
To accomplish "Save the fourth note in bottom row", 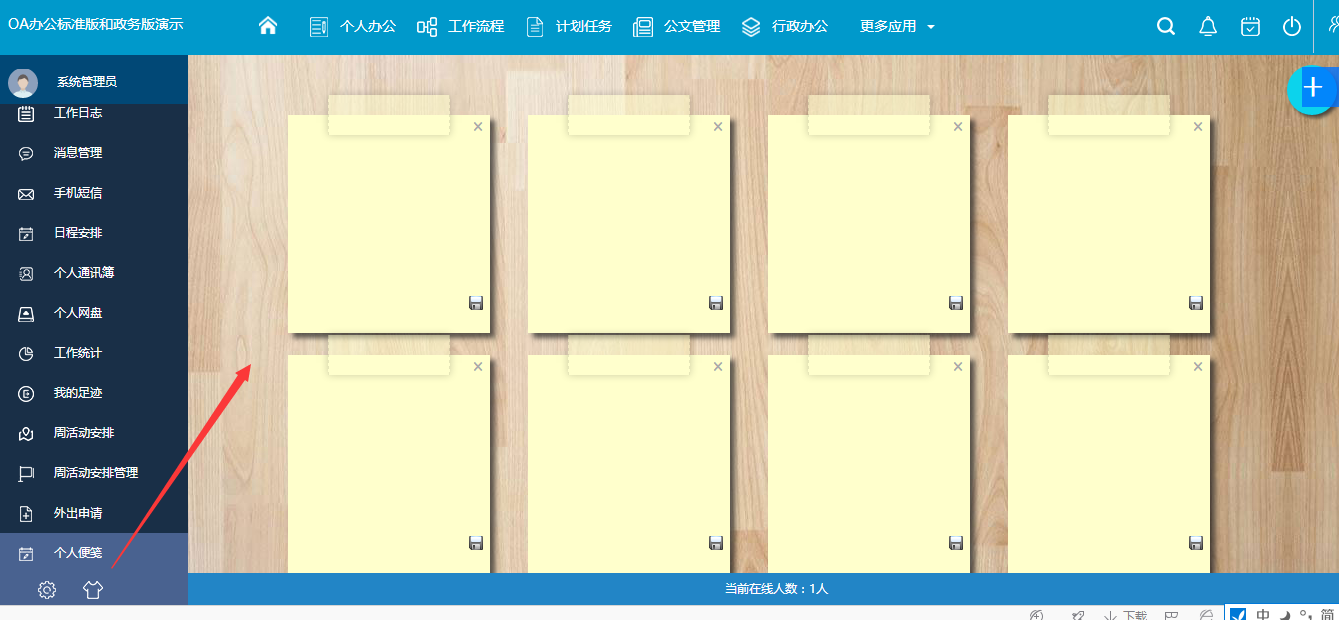I will click(x=1196, y=543).
